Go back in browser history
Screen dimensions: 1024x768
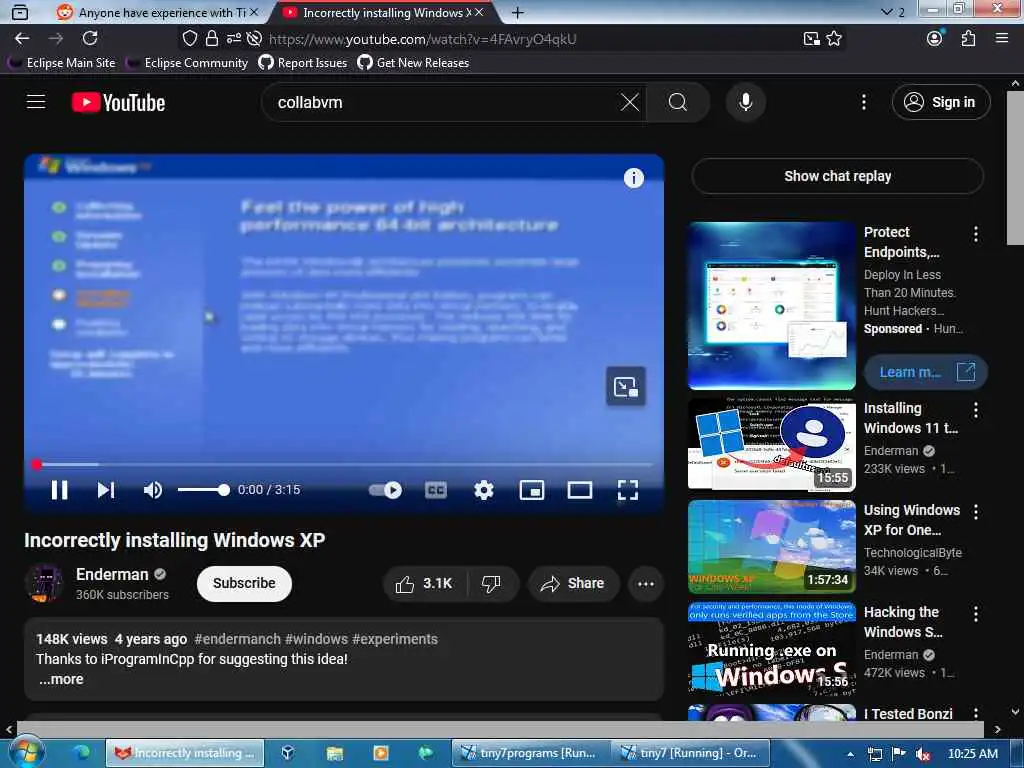tap(22, 39)
